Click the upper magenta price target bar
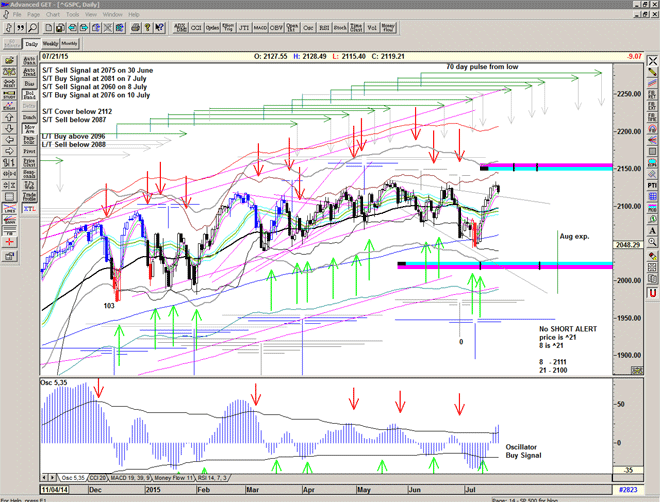 561,165
